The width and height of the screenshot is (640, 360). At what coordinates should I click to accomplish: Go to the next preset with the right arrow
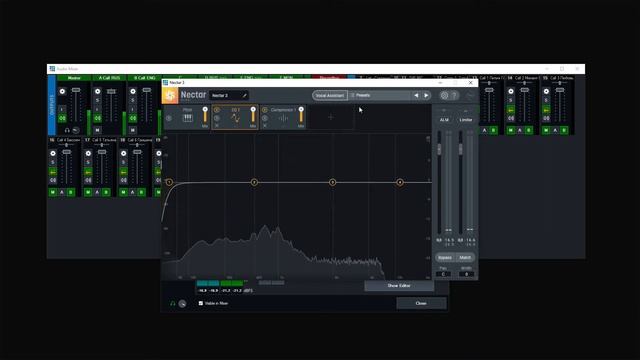click(x=426, y=95)
